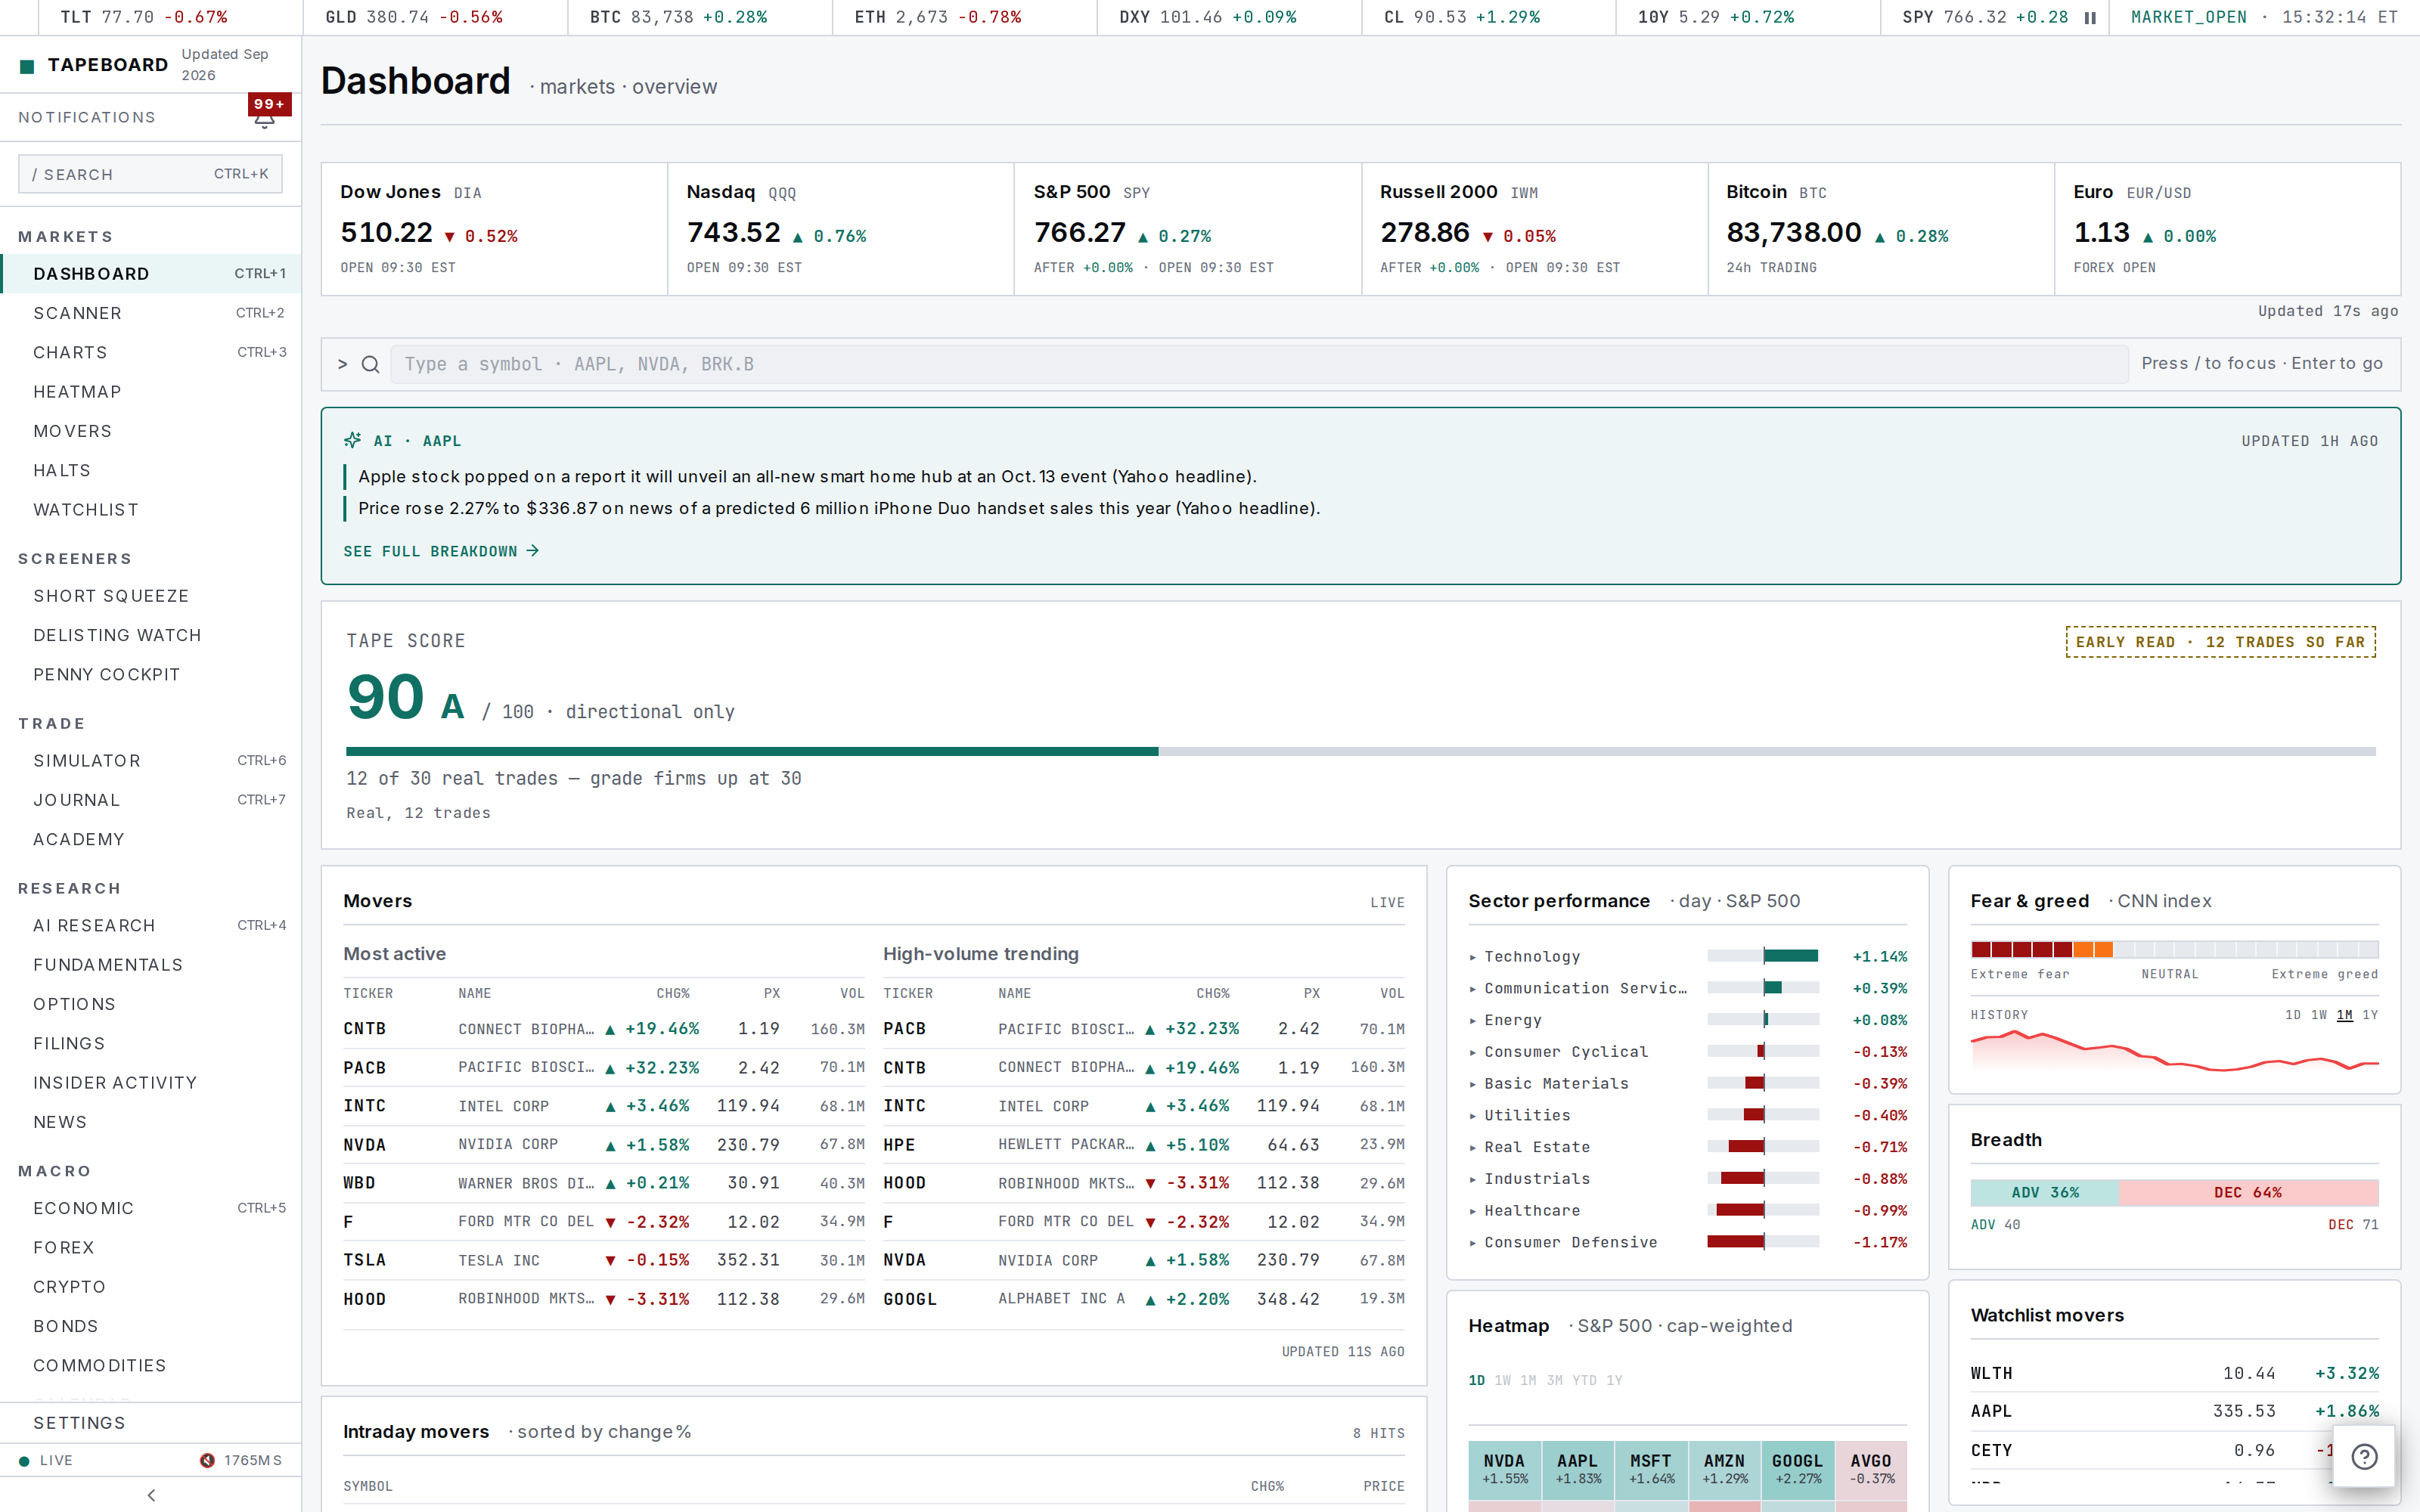
Task: Select the 1Y fear & greed history range
Action: point(2370,1015)
